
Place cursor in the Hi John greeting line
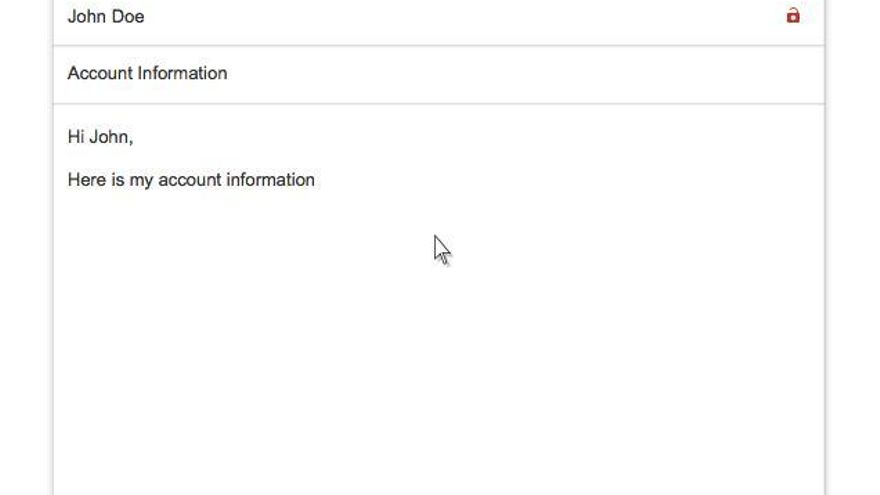click(100, 136)
